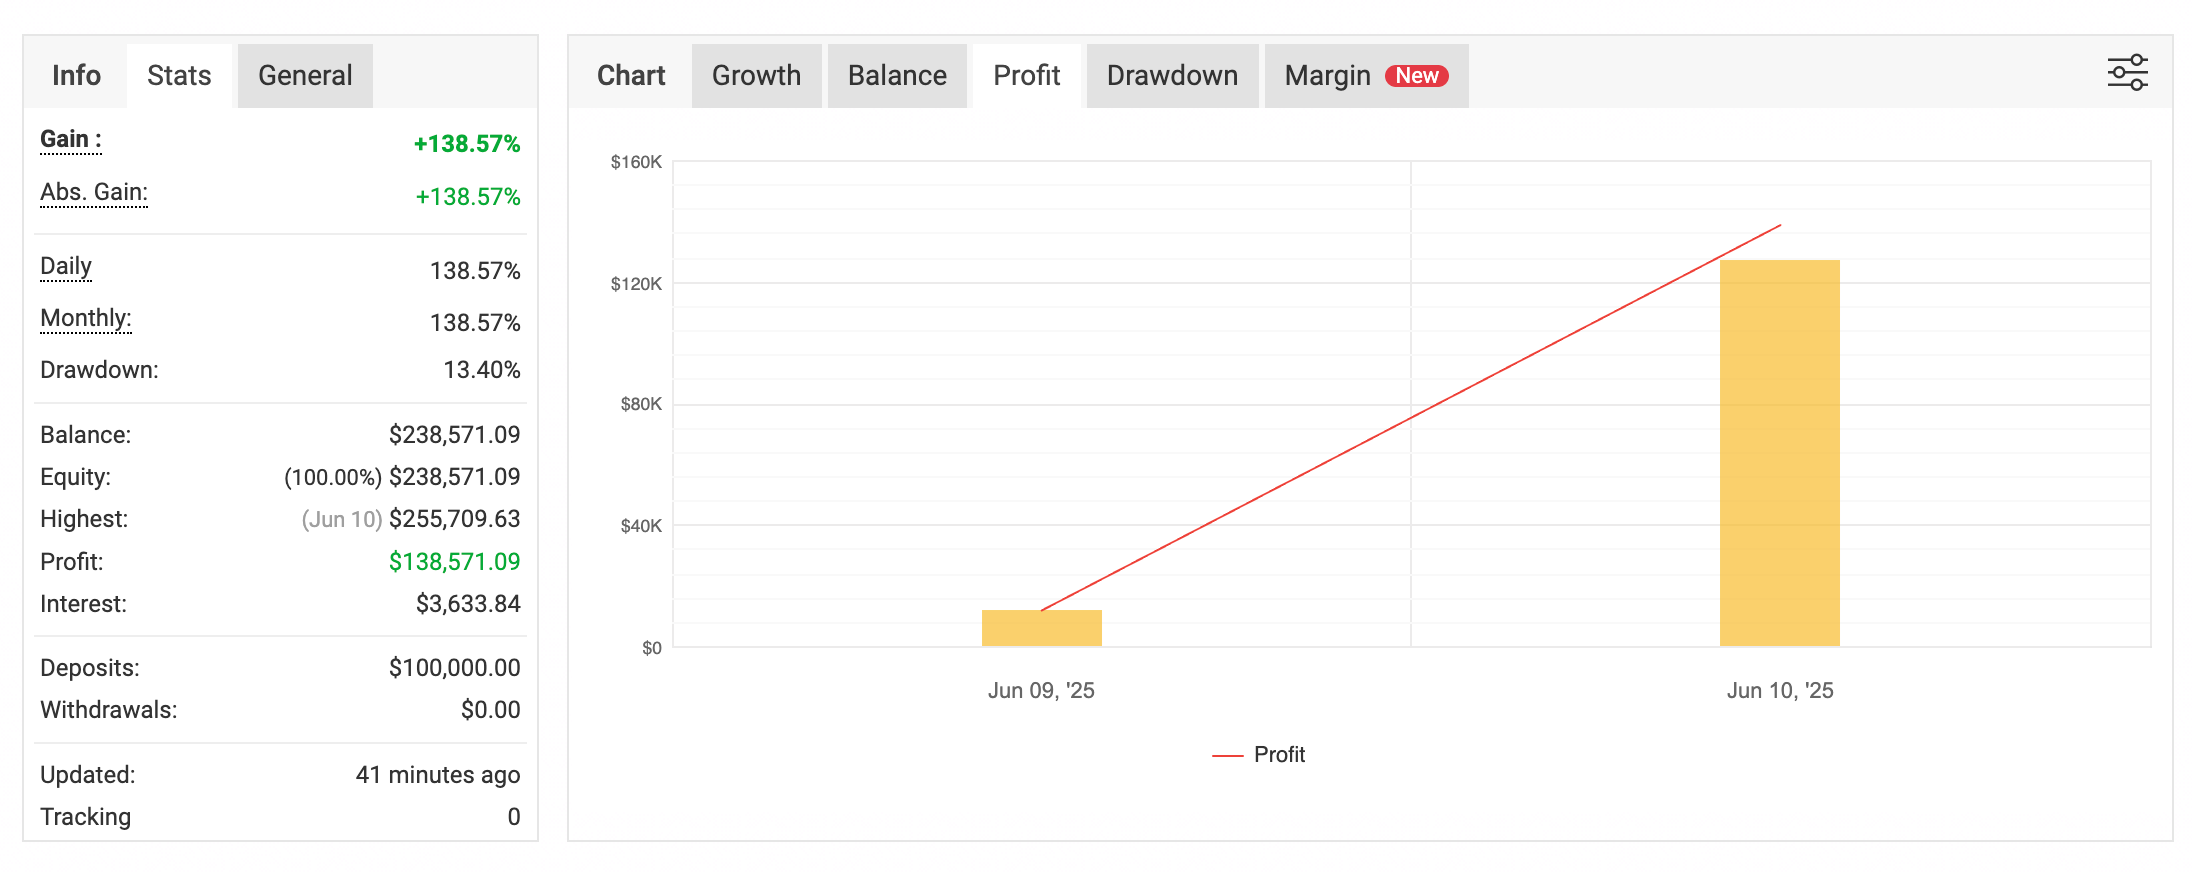The image size is (2192, 872).
Task: Click the Monthly label link
Action: (x=85, y=318)
